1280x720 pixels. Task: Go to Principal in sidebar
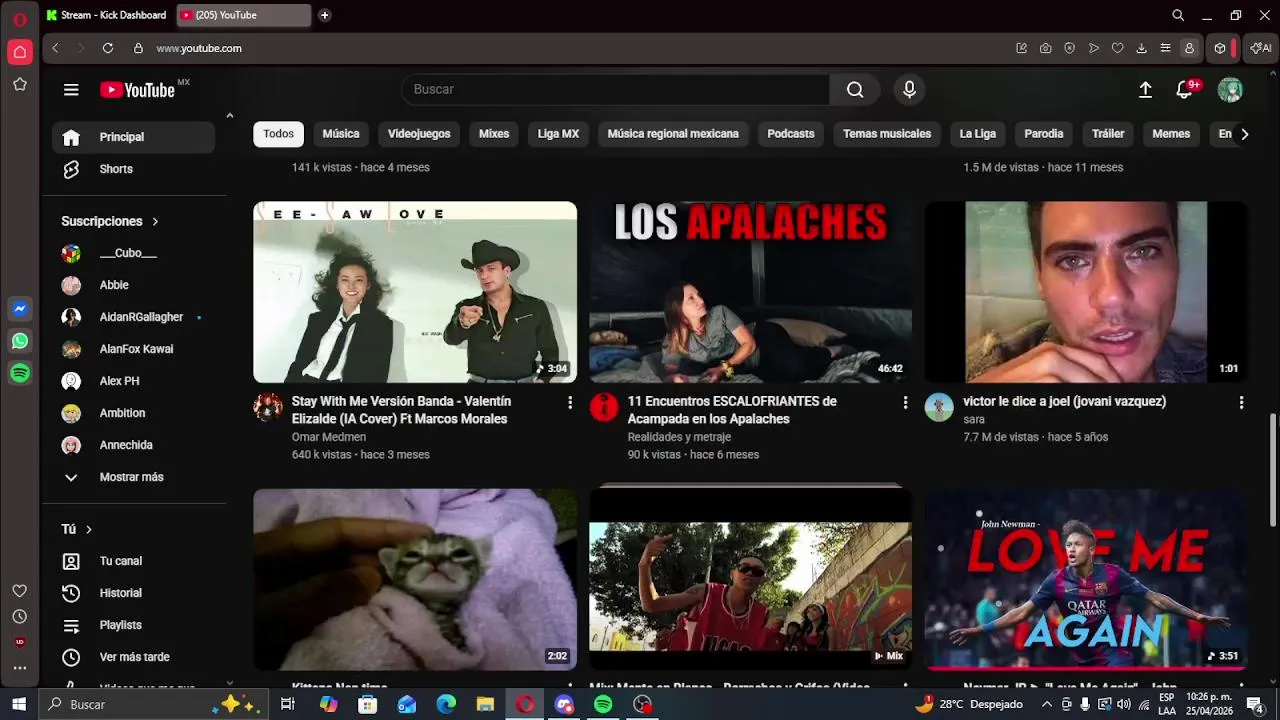pyautogui.click(x=133, y=137)
